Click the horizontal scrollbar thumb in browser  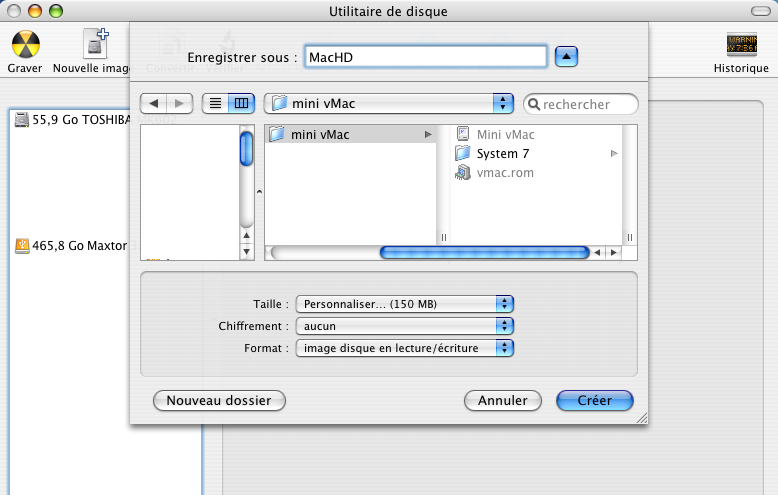tap(484, 252)
